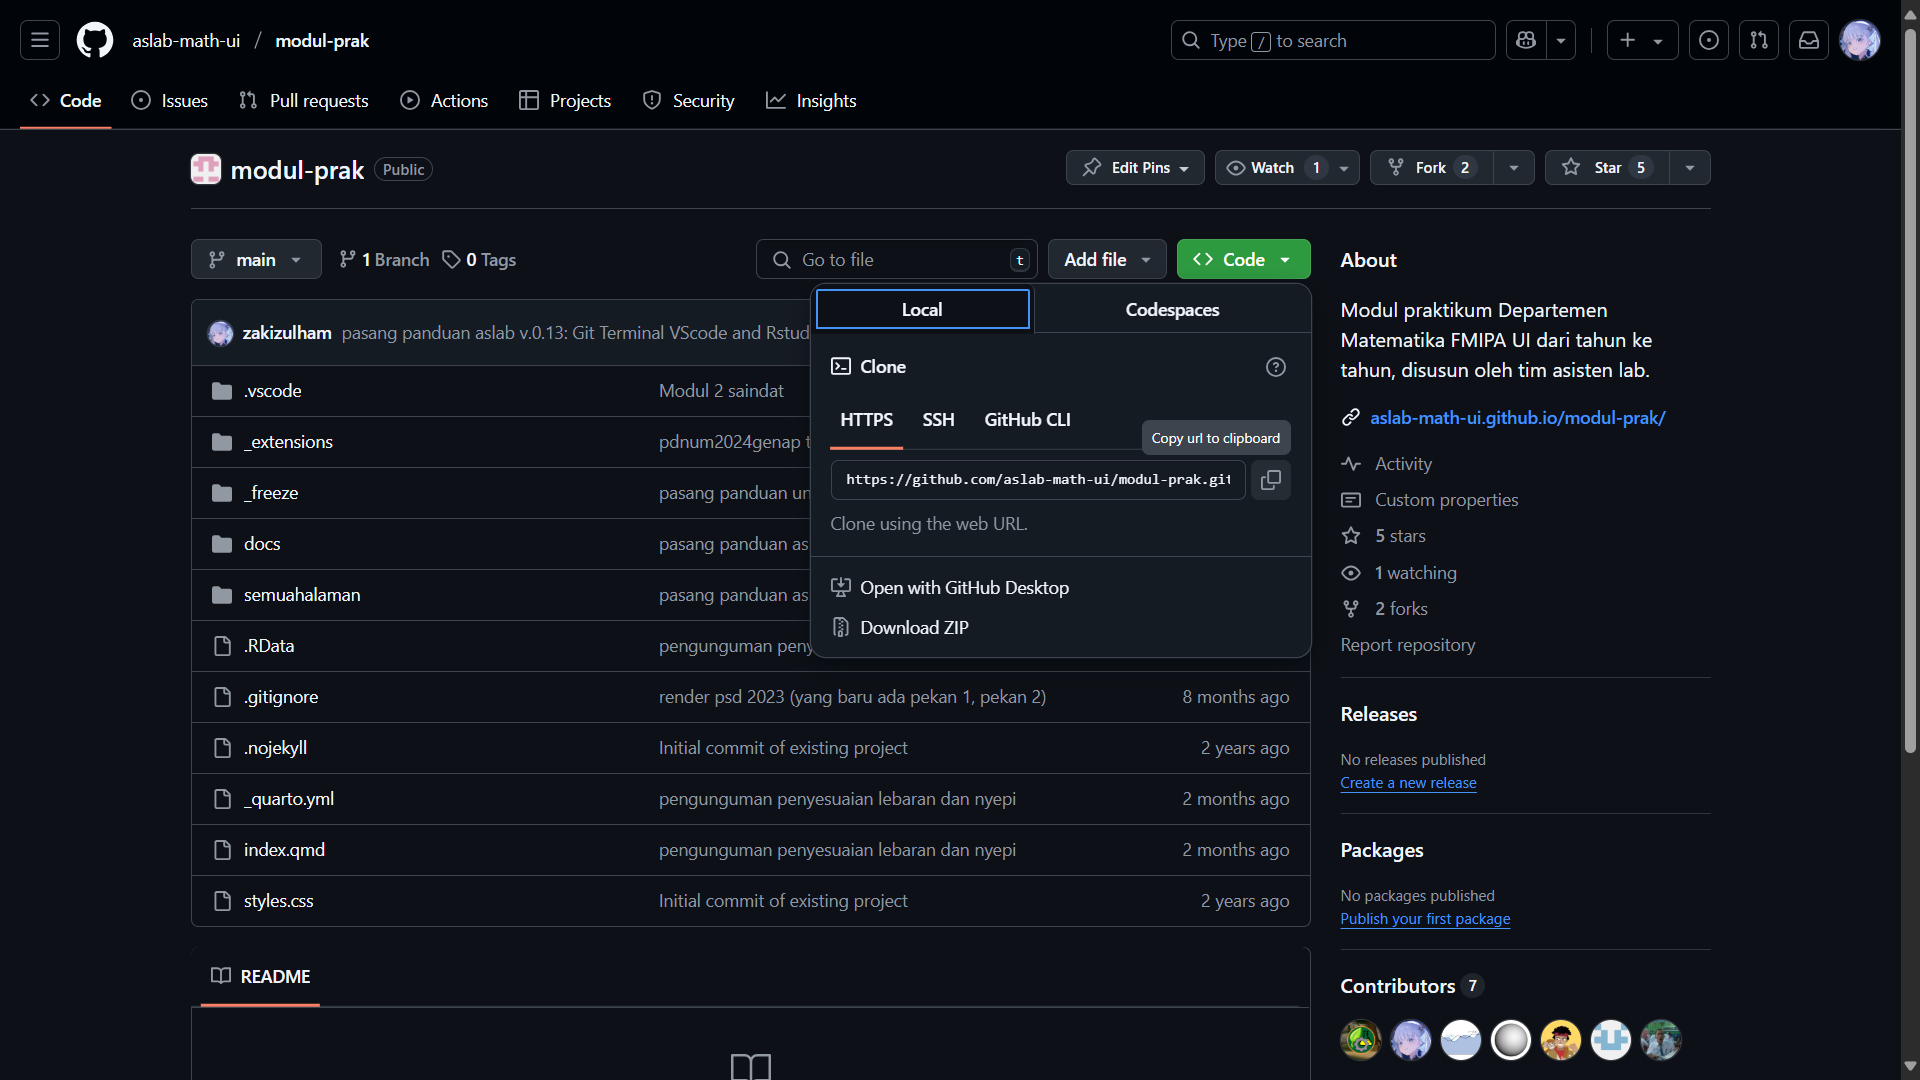The height and width of the screenshot is (1080, 1920).
Task: Open the Edit Pins dropdown
Action: [x=1135, y=167]
